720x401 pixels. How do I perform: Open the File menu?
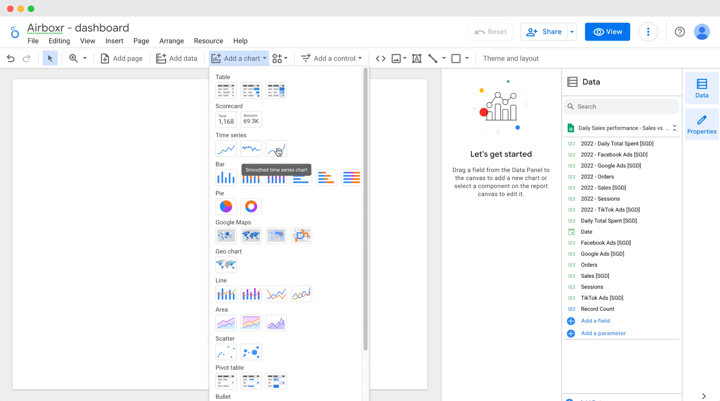(33, 41)
